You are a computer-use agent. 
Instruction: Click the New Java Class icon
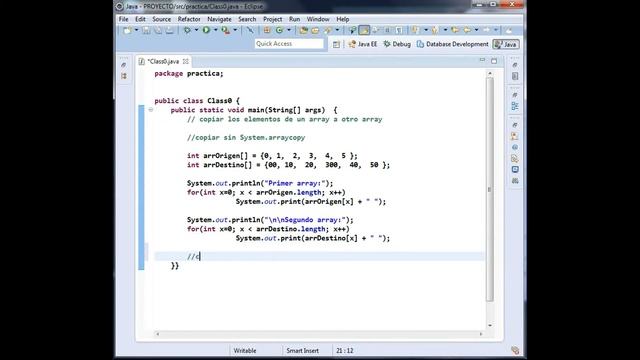tap(279, 30)
